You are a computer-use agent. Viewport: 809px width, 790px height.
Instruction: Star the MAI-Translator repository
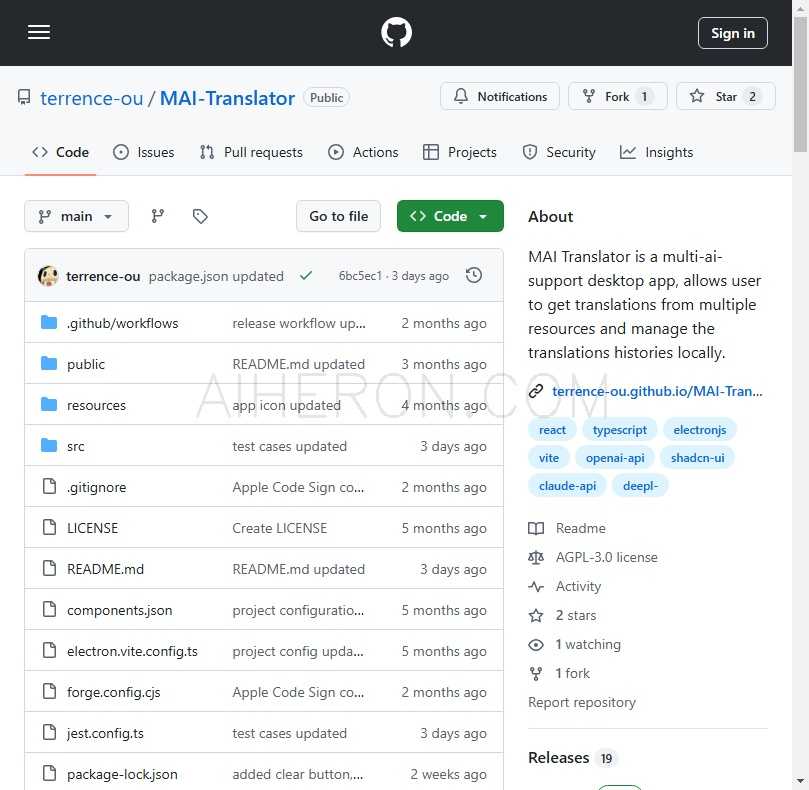(x=725, y=96)
